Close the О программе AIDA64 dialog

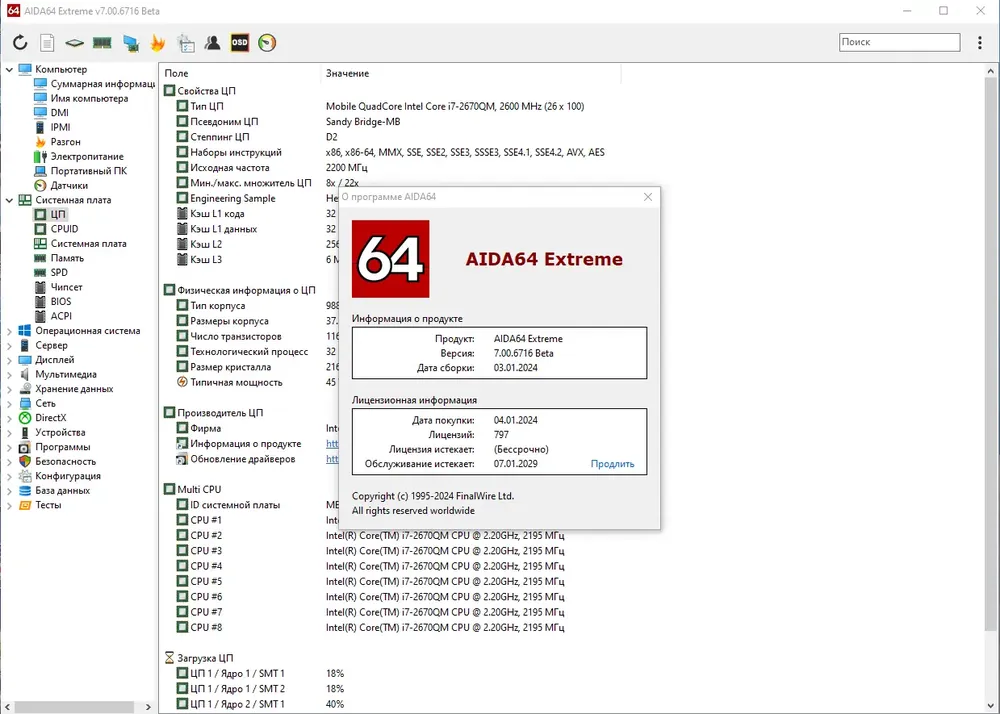648,197
